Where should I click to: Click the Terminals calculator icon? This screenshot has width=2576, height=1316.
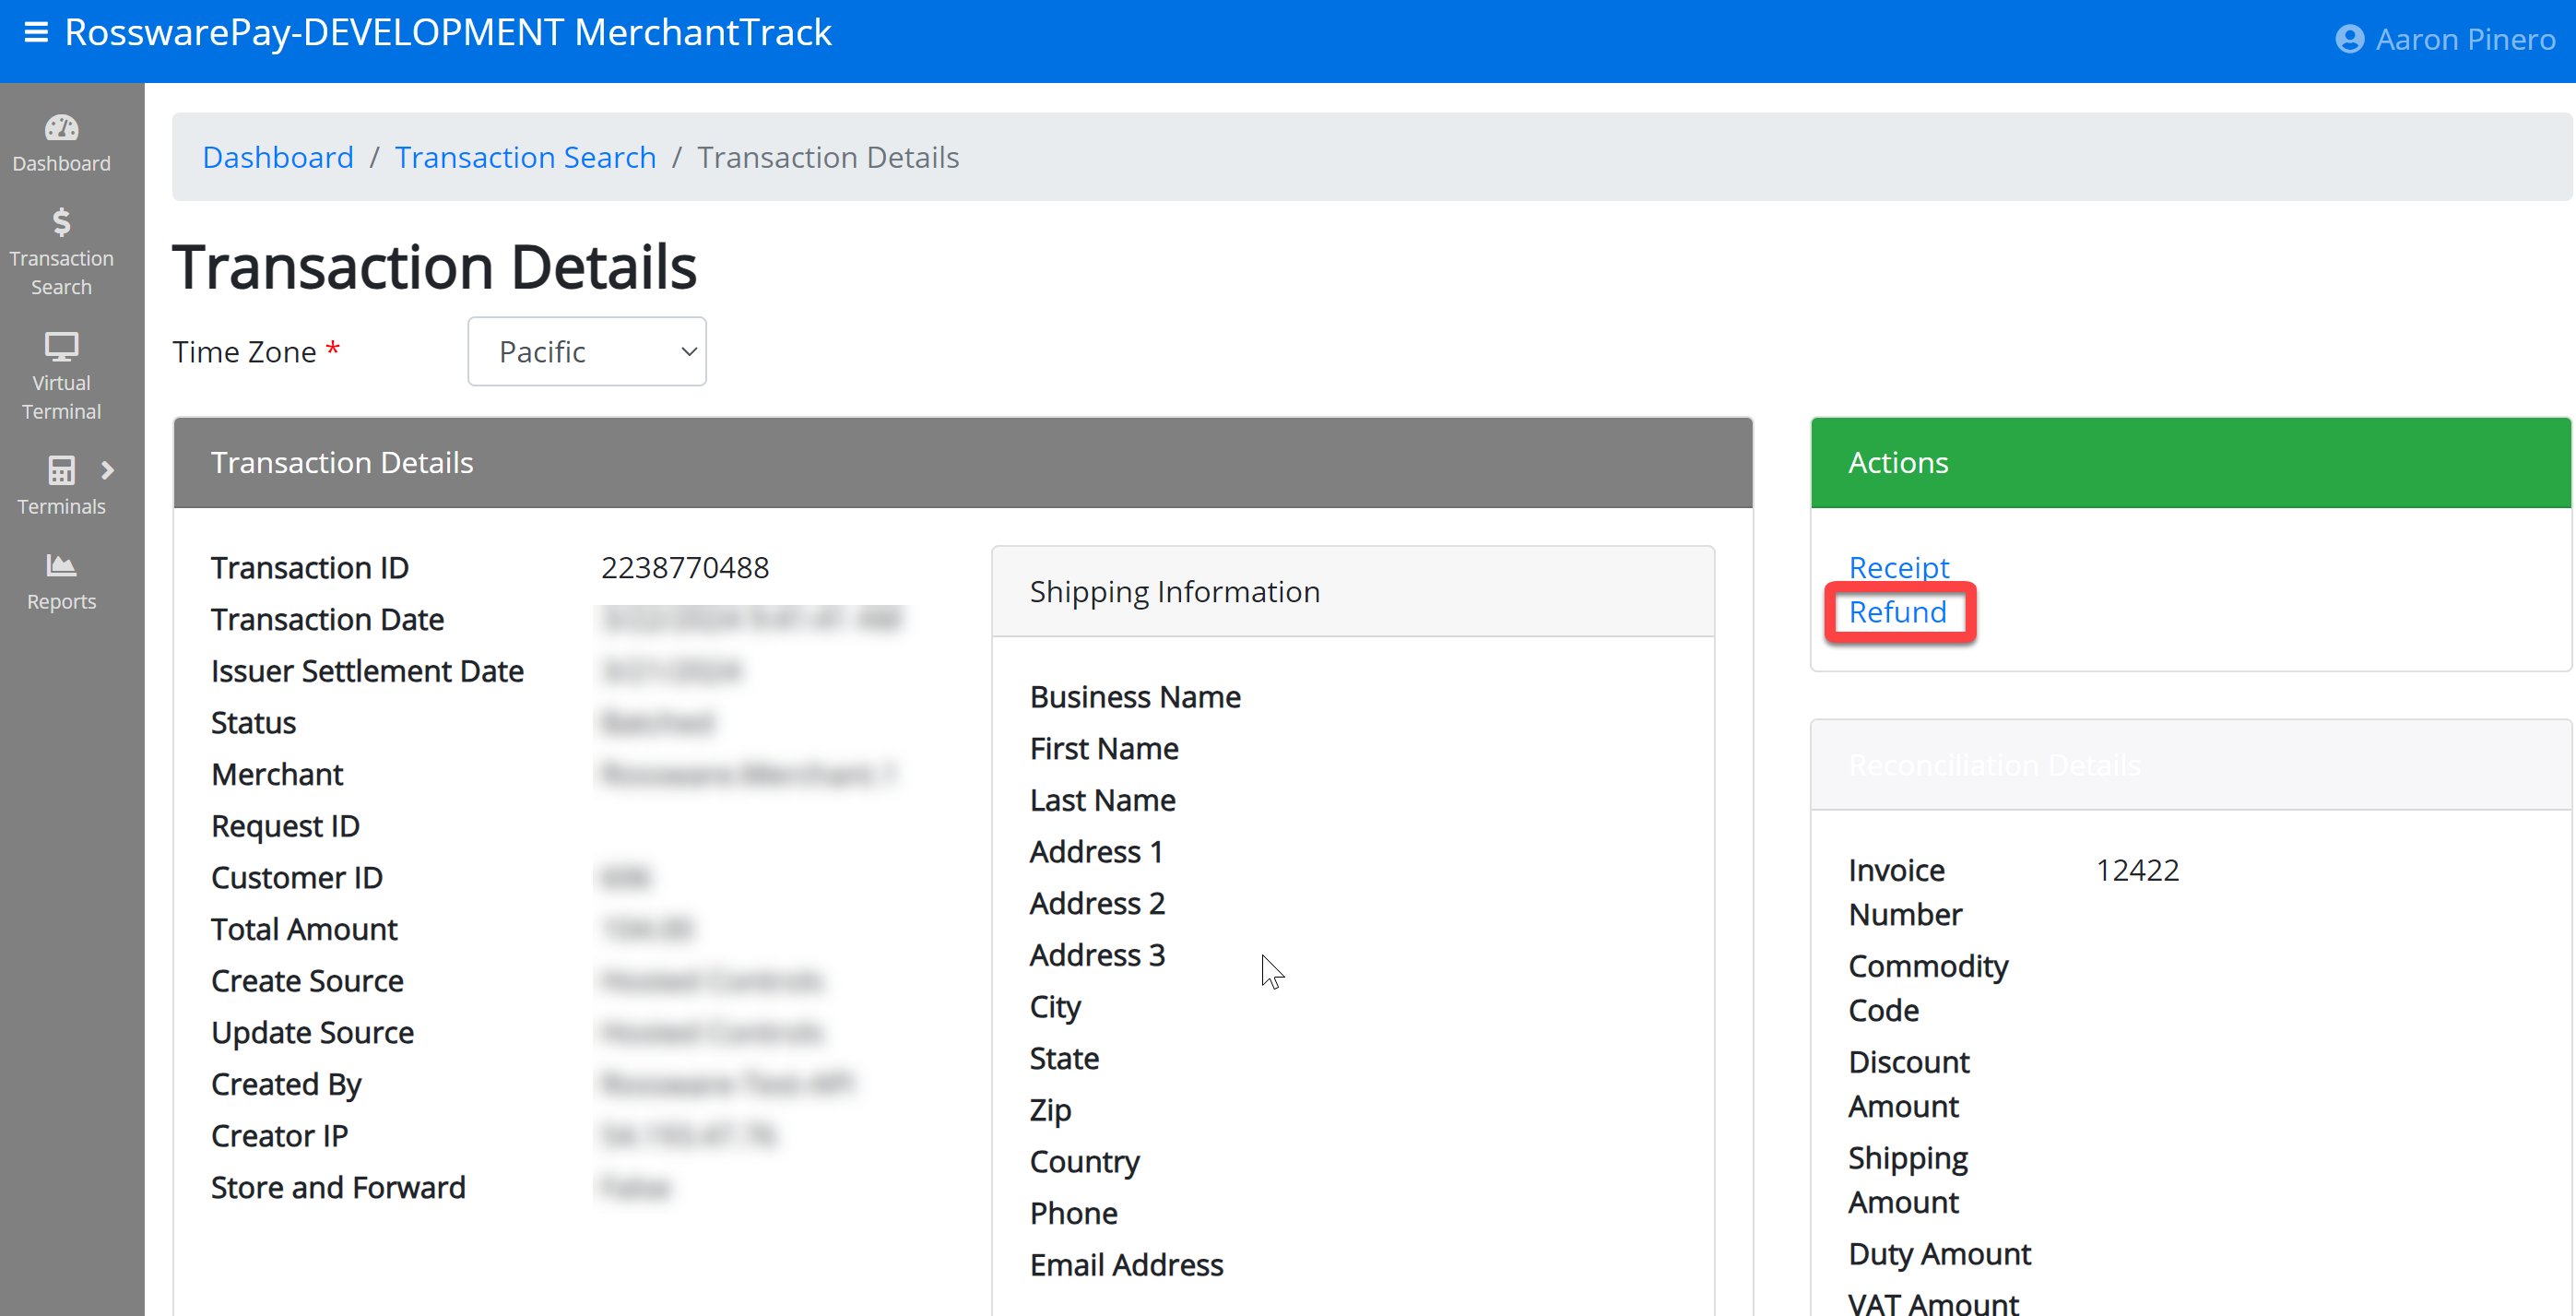(61, 470)
